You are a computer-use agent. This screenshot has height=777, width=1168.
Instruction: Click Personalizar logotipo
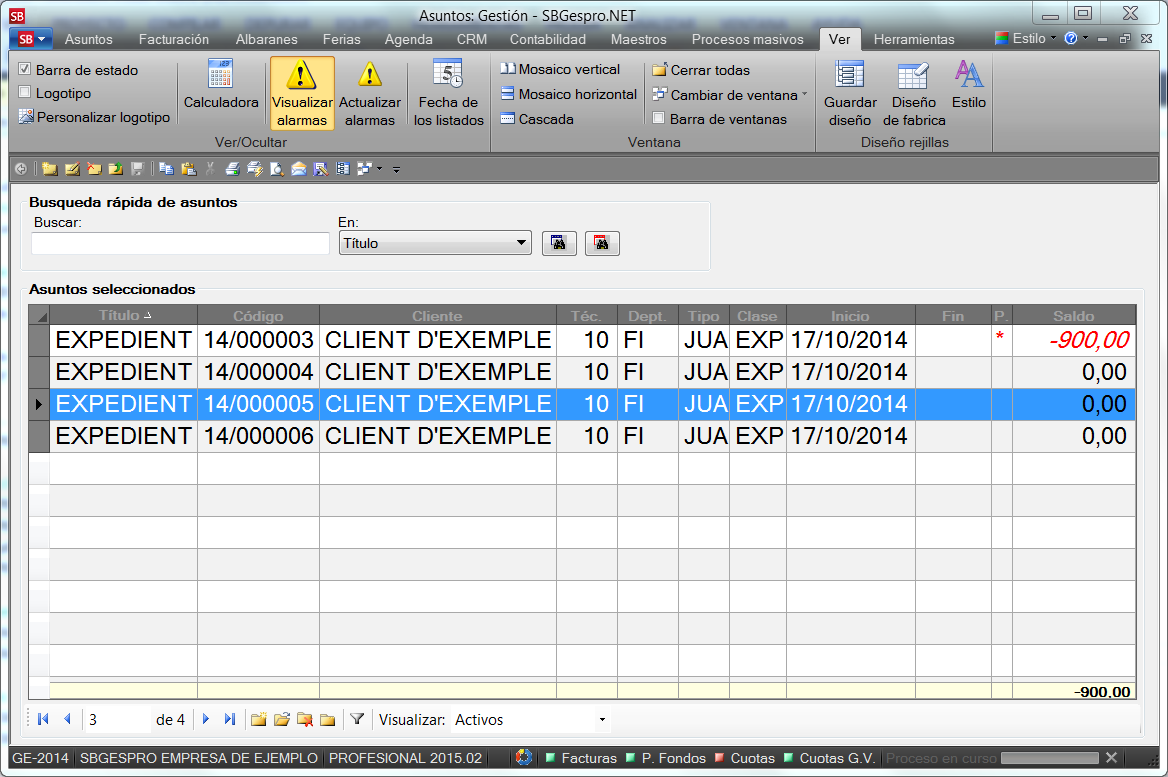coord(94,117)
